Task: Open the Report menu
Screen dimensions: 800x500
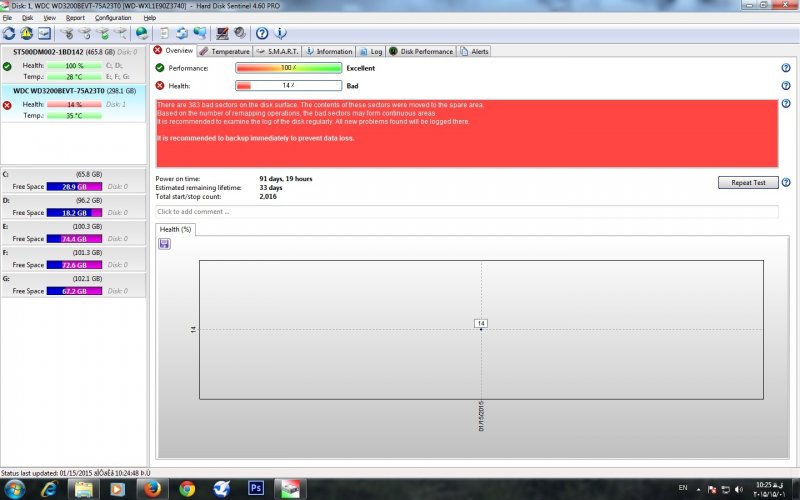Action: click(75, 18)
